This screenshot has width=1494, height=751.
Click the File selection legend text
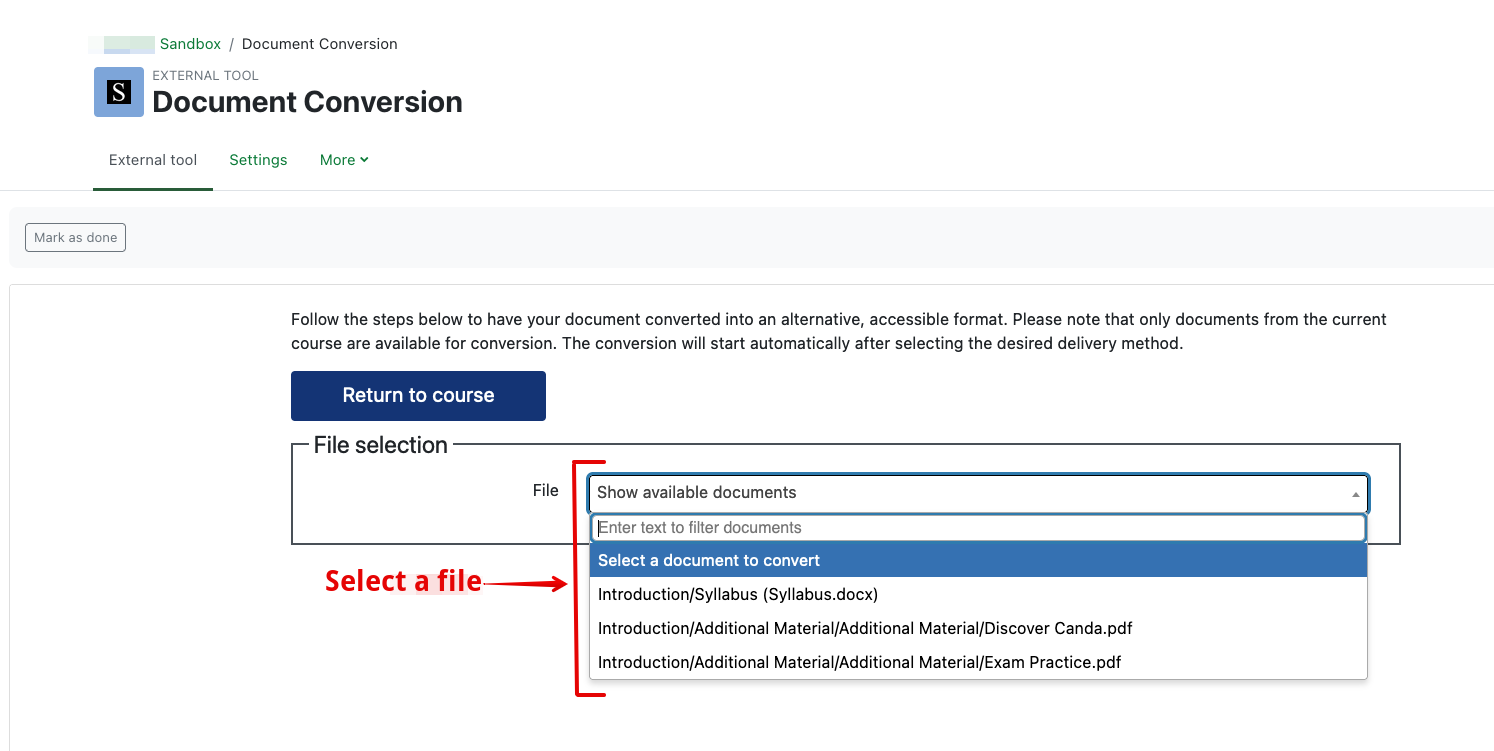380,445
